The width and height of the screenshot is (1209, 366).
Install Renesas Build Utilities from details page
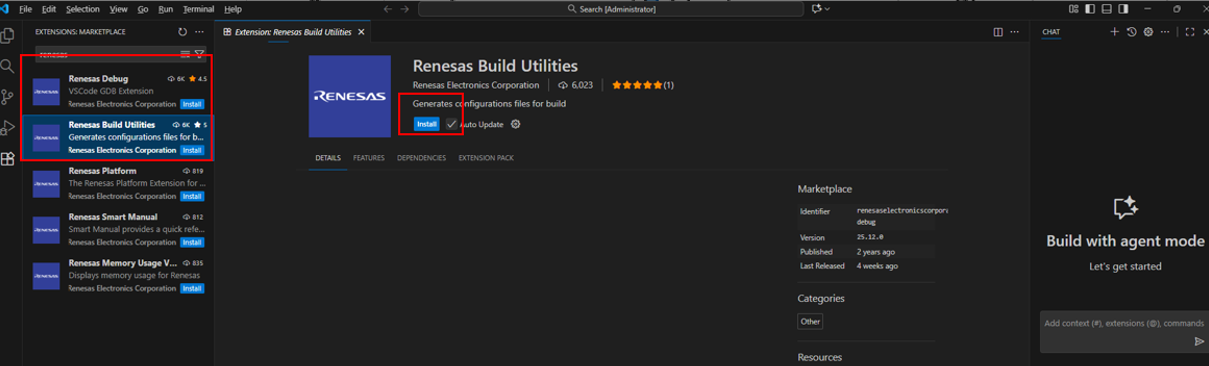coord(427,124)
